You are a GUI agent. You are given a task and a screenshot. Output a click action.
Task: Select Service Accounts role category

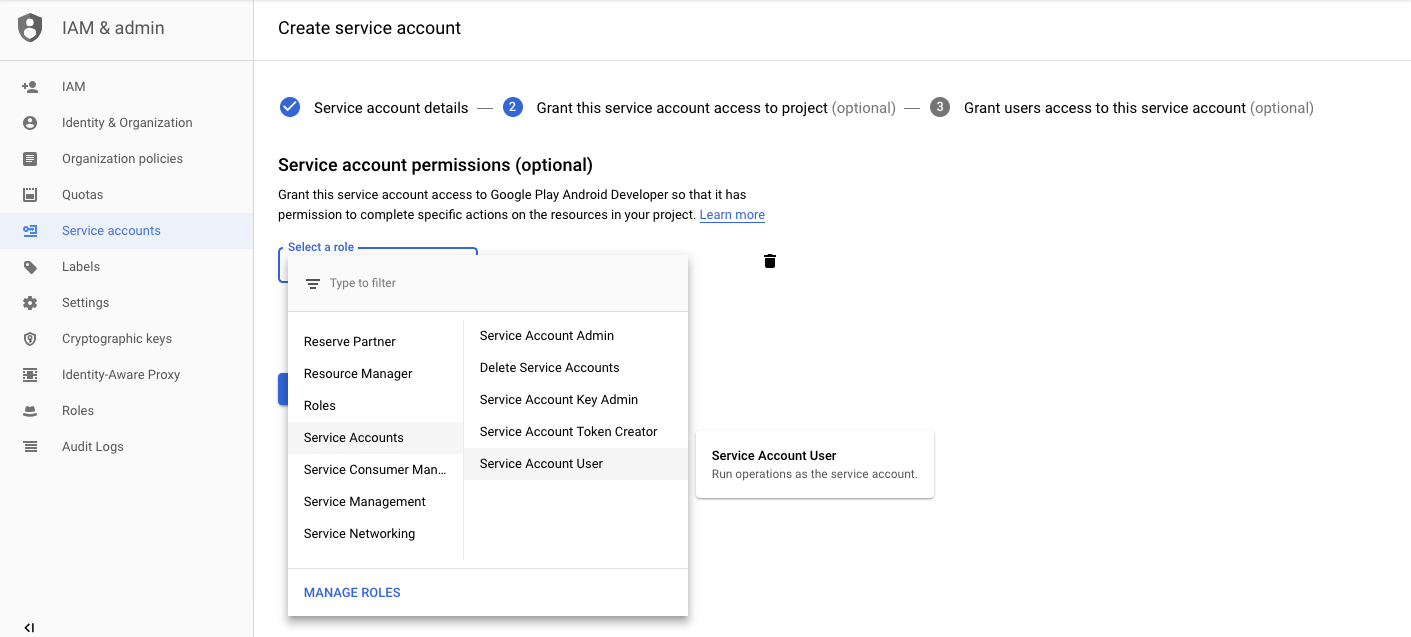376,438
